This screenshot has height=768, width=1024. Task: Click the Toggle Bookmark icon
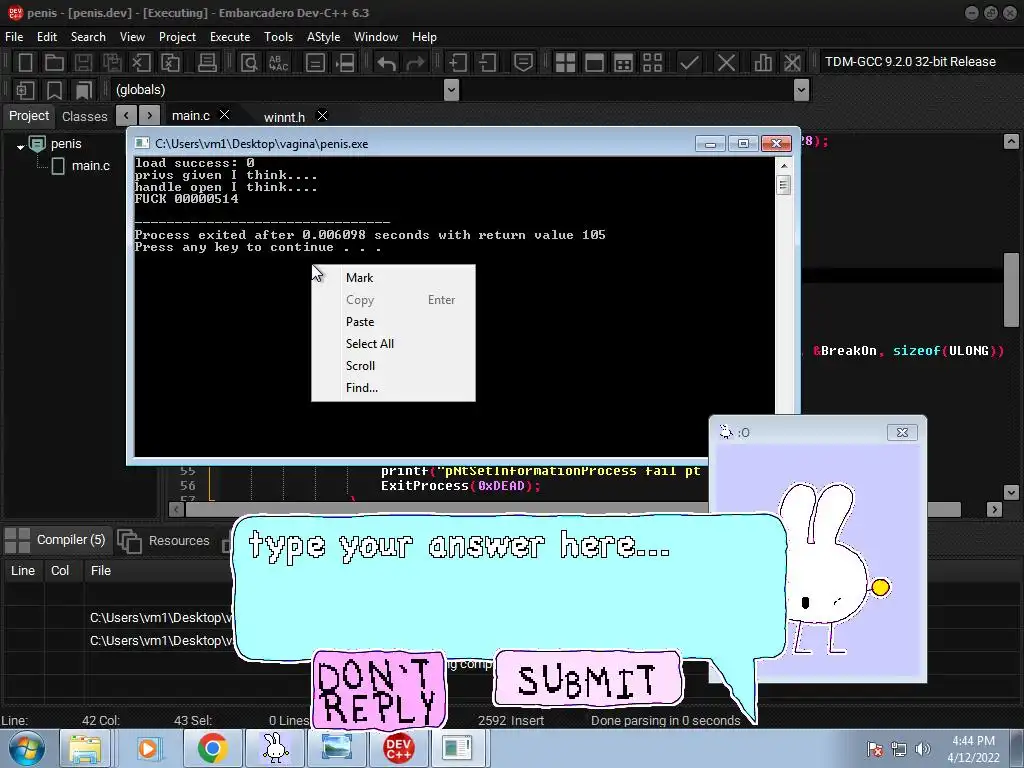54,90
